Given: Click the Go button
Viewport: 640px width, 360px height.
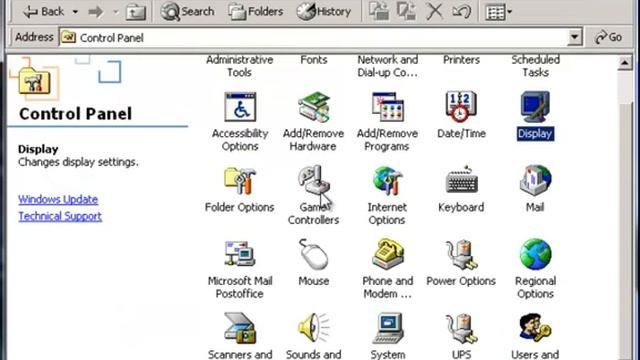Looking at the screenshot, I should (608, 38).
